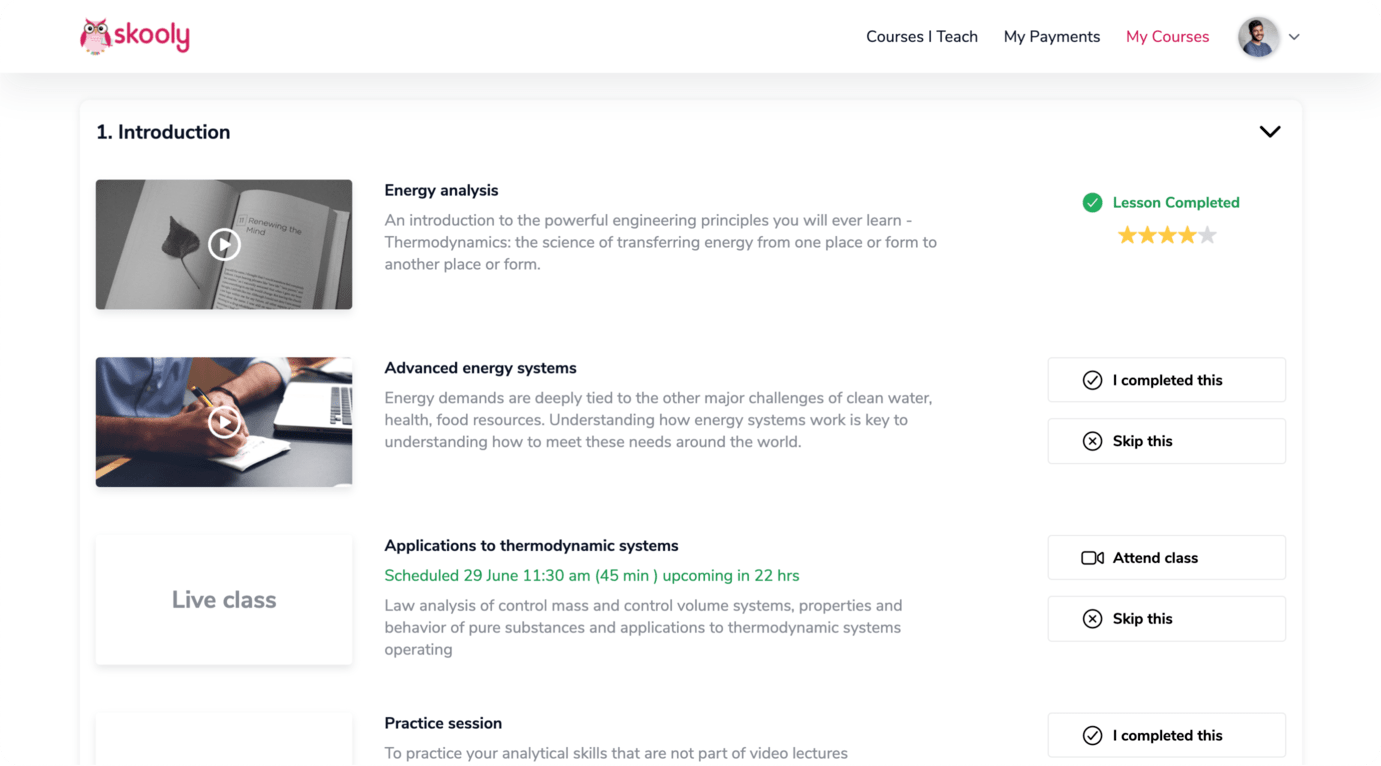Open the Courses I Teach page

tap(922, 36)
